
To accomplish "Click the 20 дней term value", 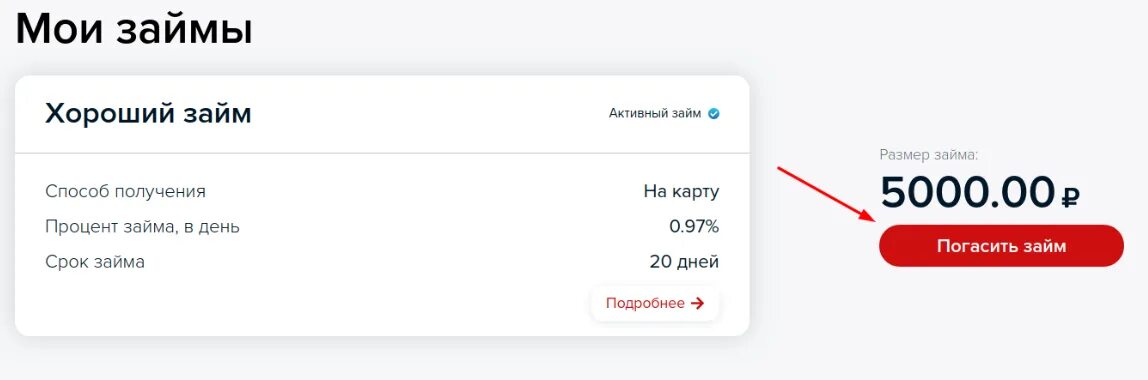I will pos(684,261).
